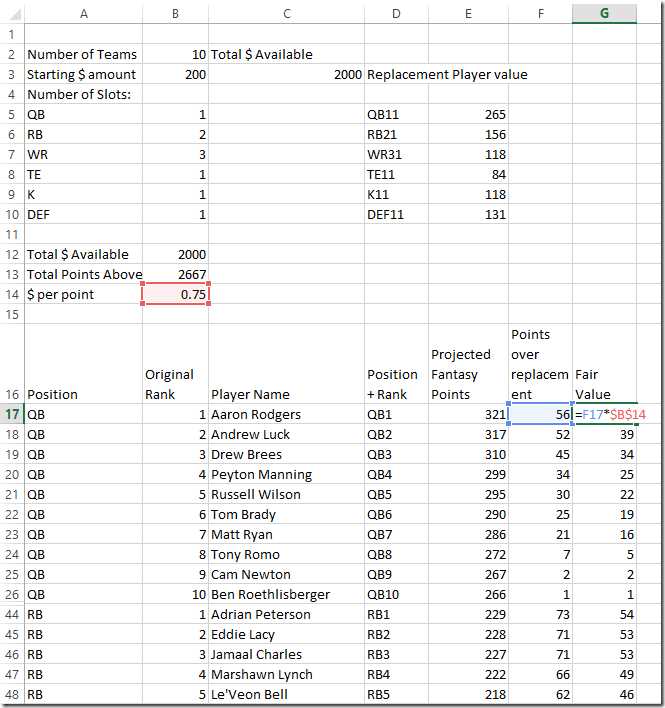Click replacement value 265

coord(468,115)
